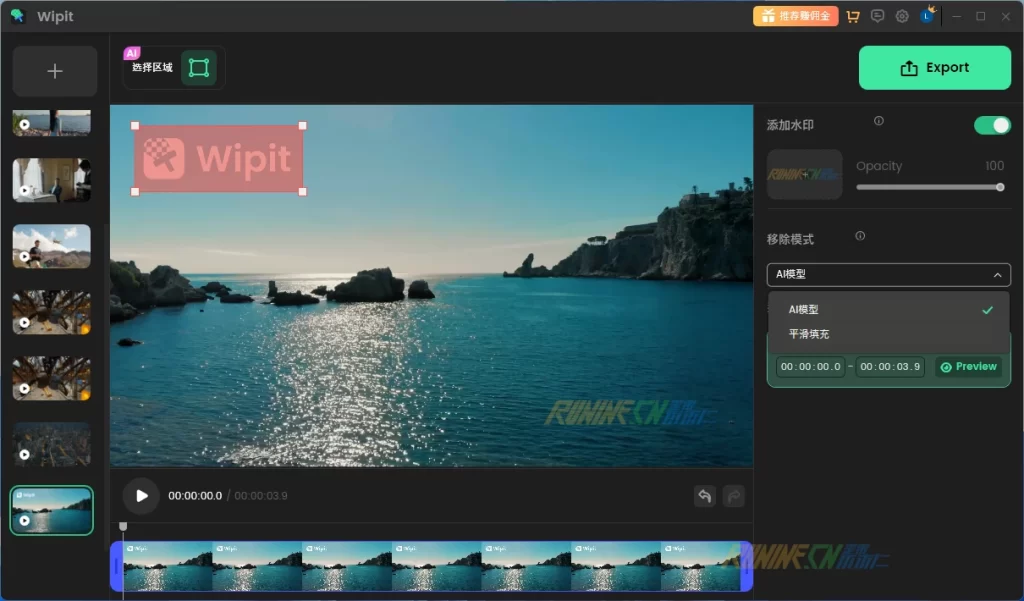
Task: Open the shopping cart icon
Action: [852, 16]
